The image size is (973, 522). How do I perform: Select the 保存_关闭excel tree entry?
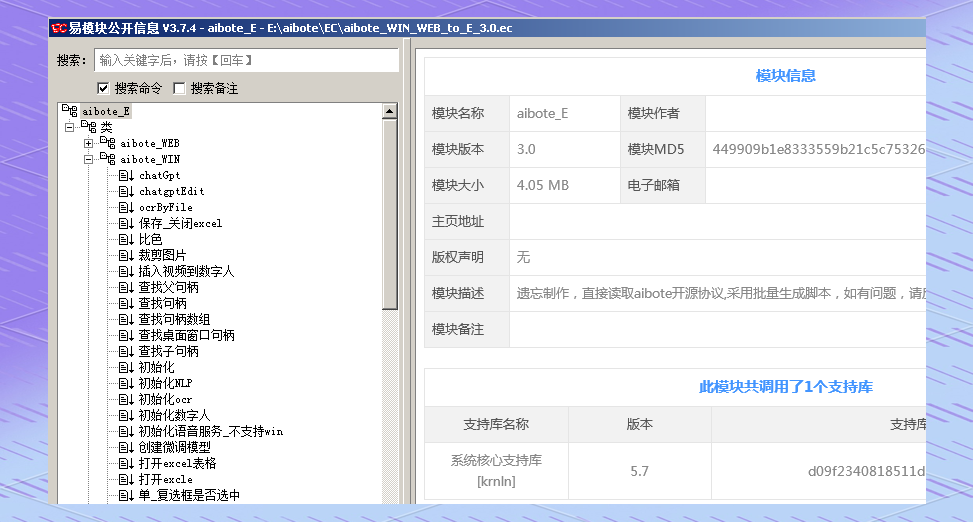coord(180,223)
